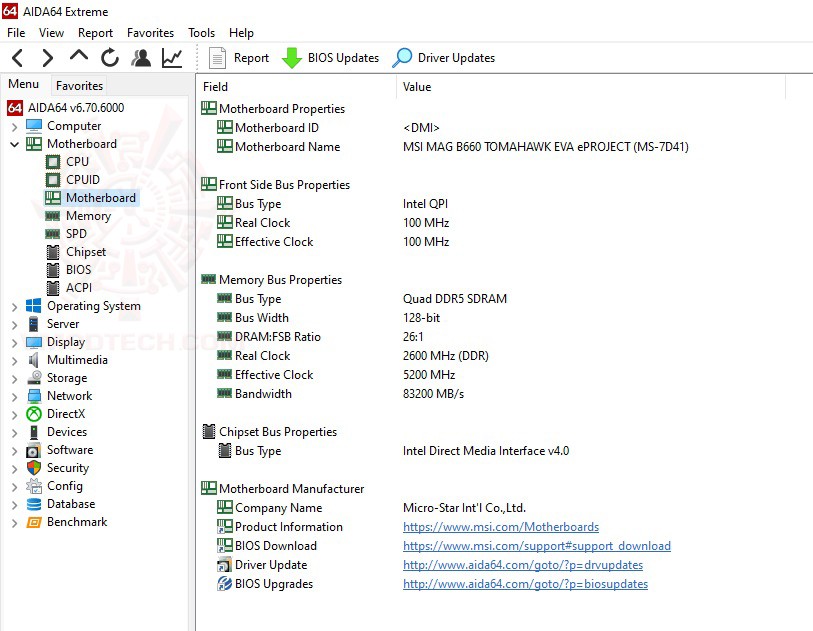Click the value 'Intel Direct Media Interface v4.0'
The image size is (813, 631).
click(x=486, y=451)
